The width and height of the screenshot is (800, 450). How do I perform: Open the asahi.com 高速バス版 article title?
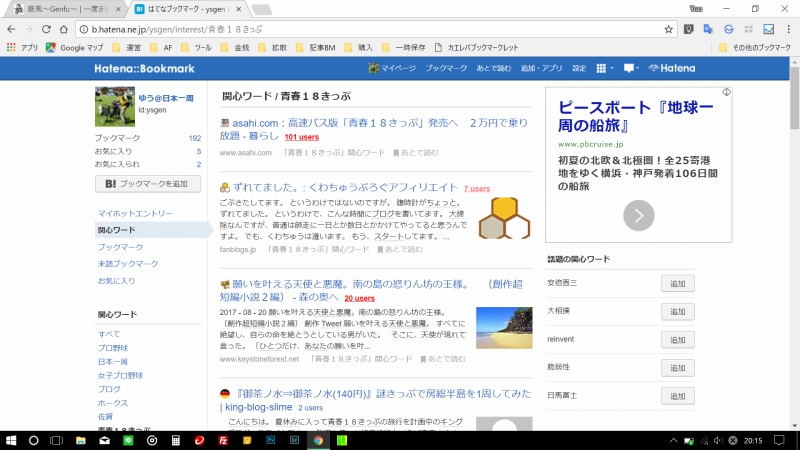point(373,129)
